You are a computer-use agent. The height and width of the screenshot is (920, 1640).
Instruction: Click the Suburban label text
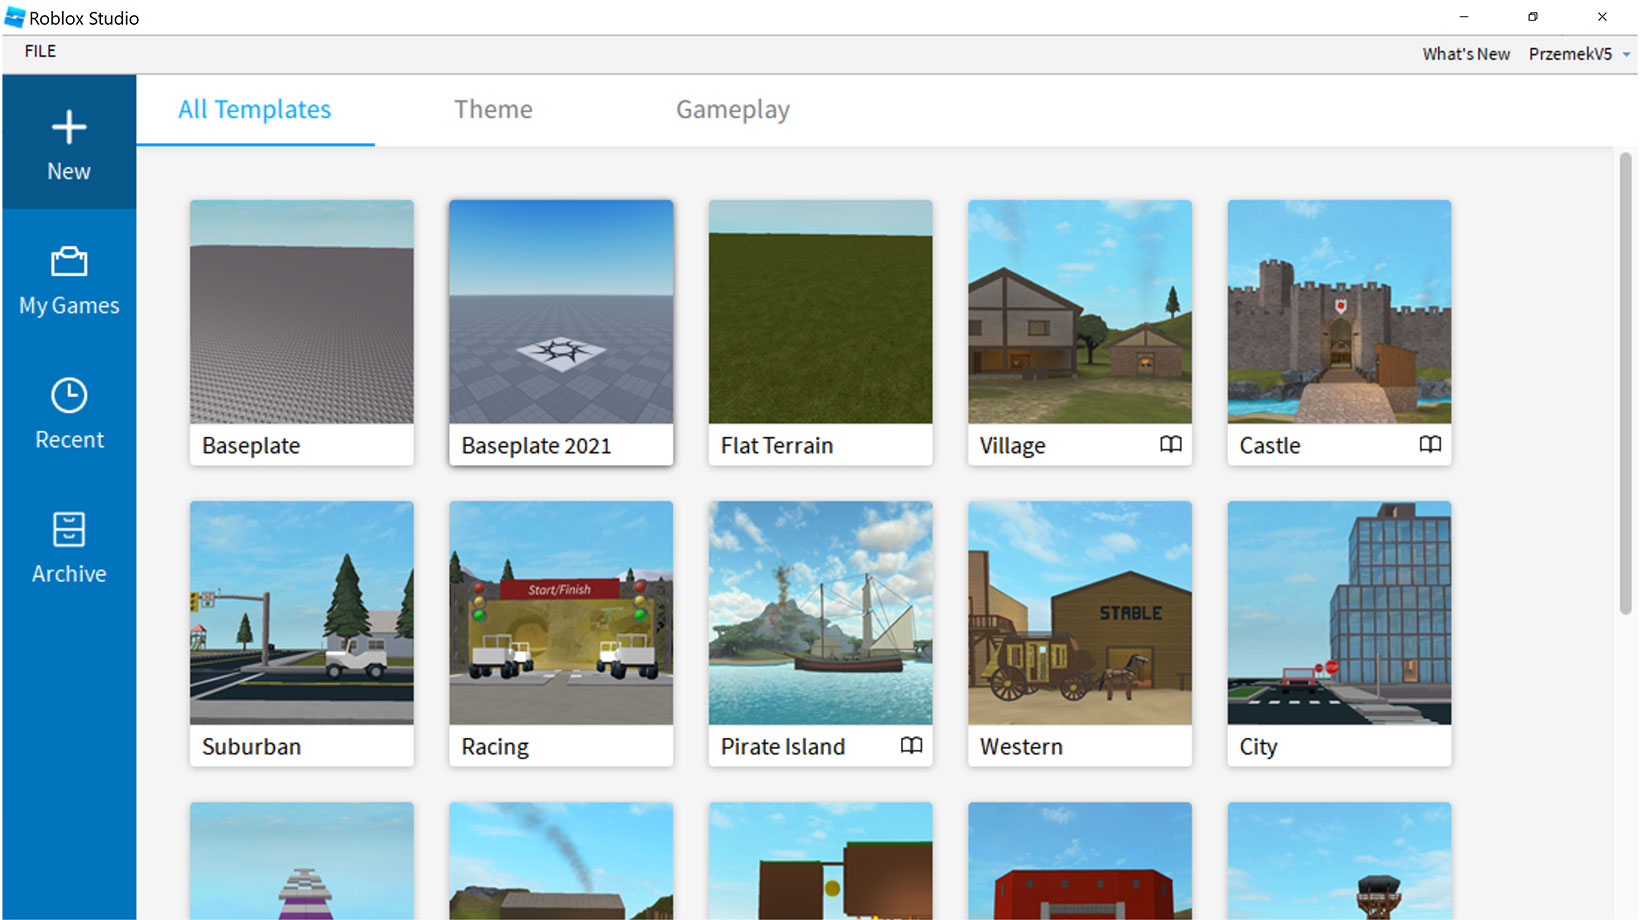pos(251,746)
